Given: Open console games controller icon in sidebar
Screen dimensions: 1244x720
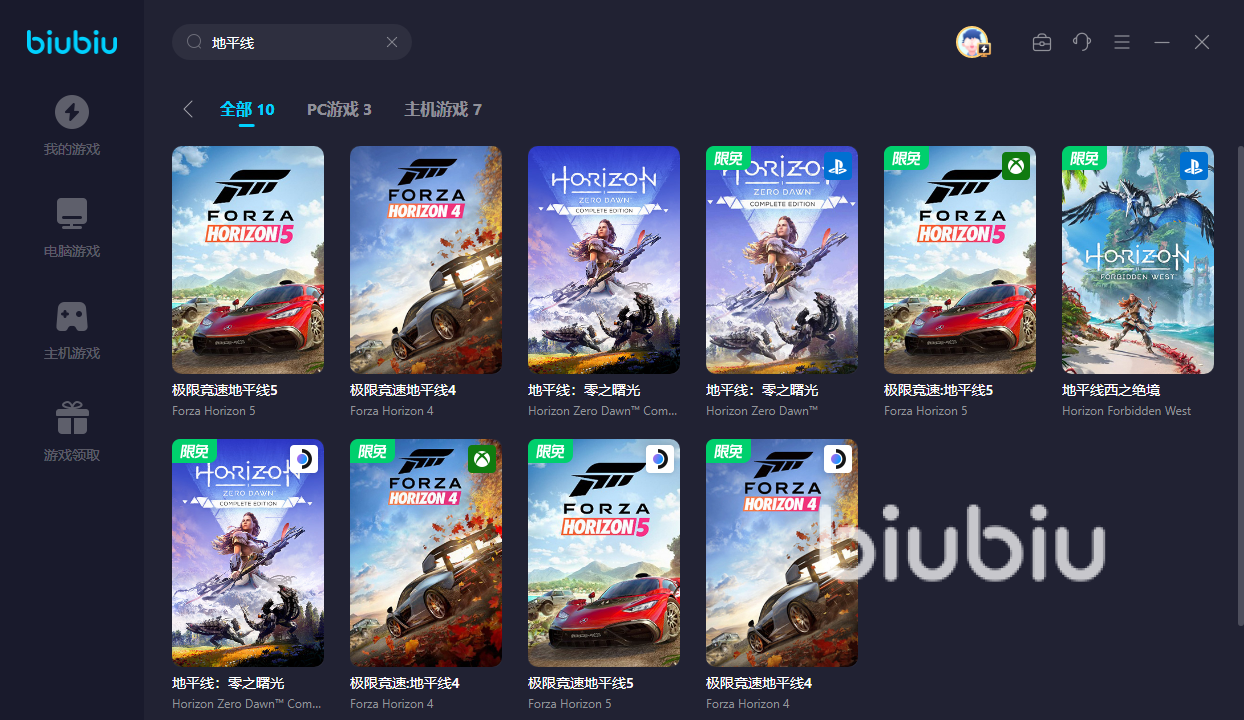Looking at the screenshot, I should pos(71,316).
